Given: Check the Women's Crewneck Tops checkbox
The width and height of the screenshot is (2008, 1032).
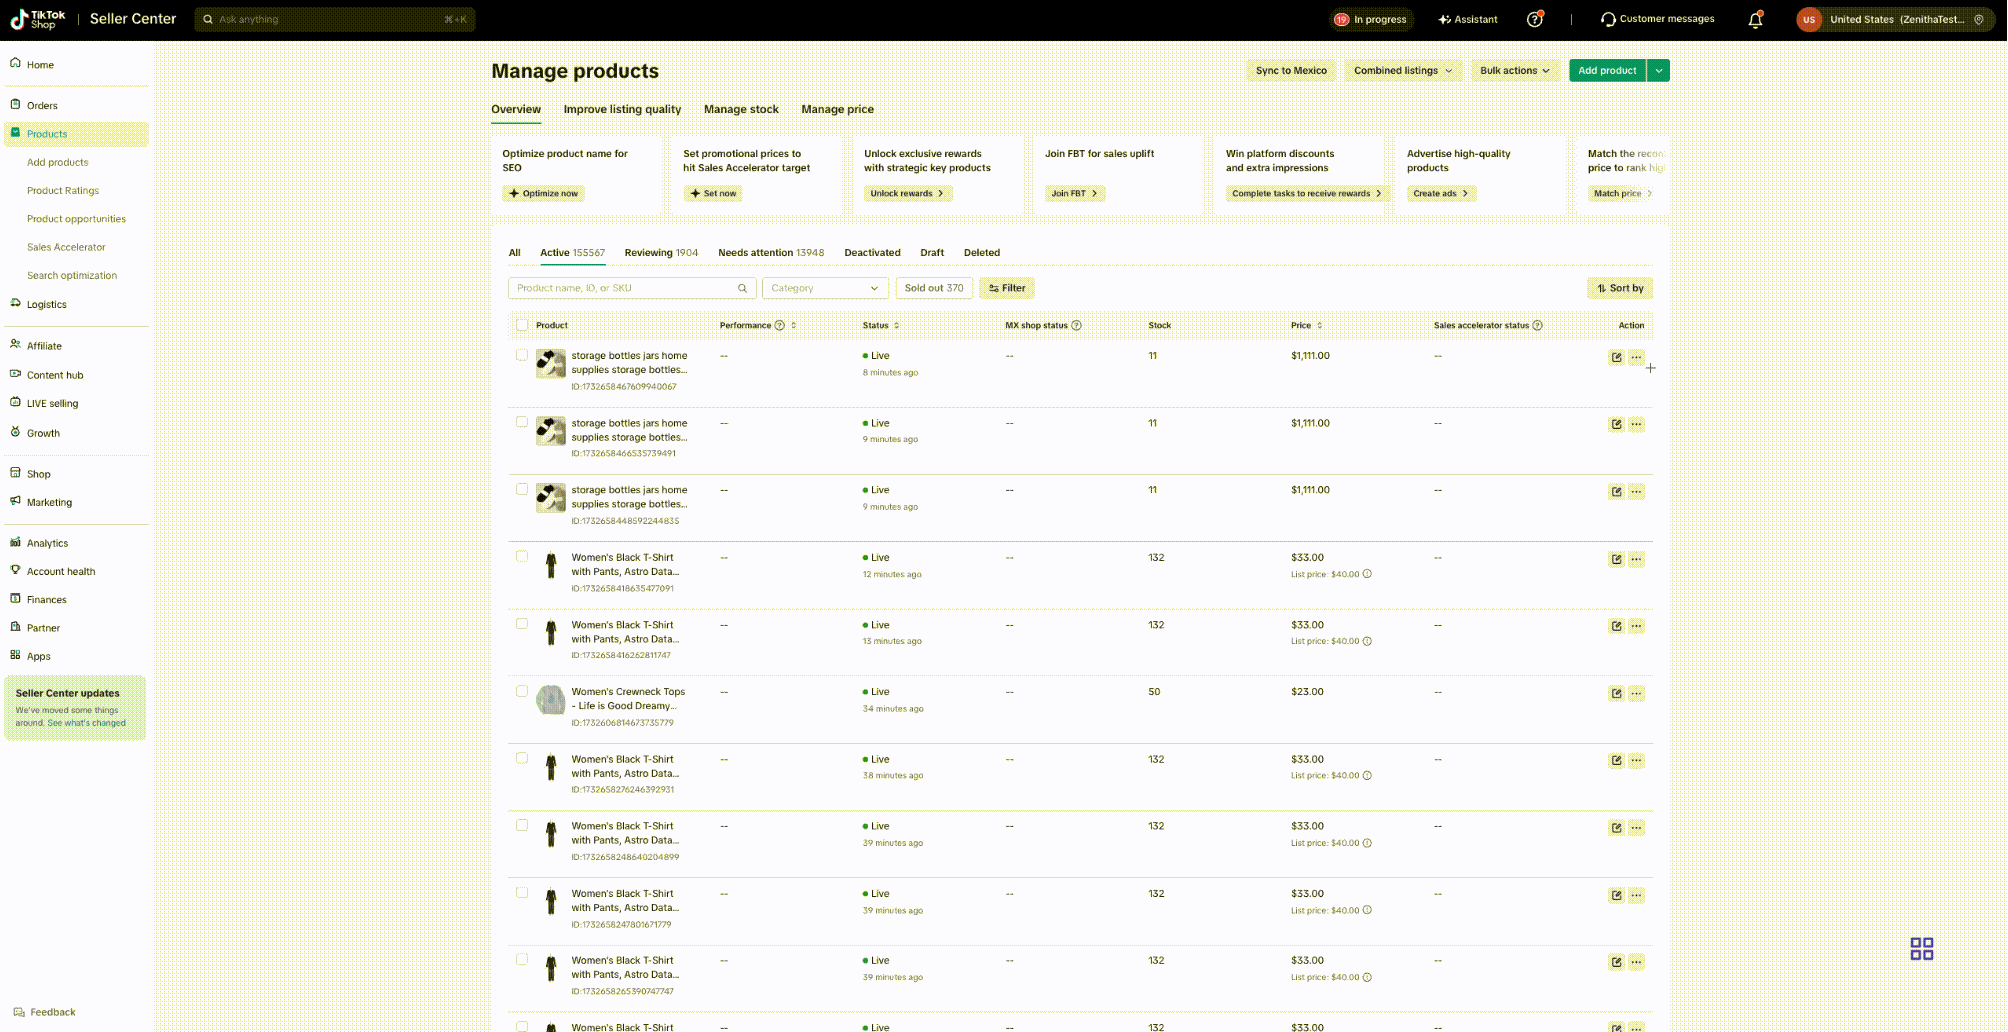Looking at the screenshot, I should pos(522,691).
